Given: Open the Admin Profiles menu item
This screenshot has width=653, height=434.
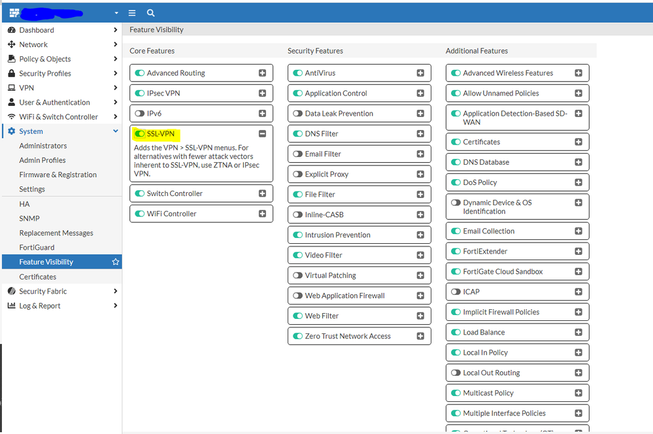Looking at the screenshot, I should 42,160.
